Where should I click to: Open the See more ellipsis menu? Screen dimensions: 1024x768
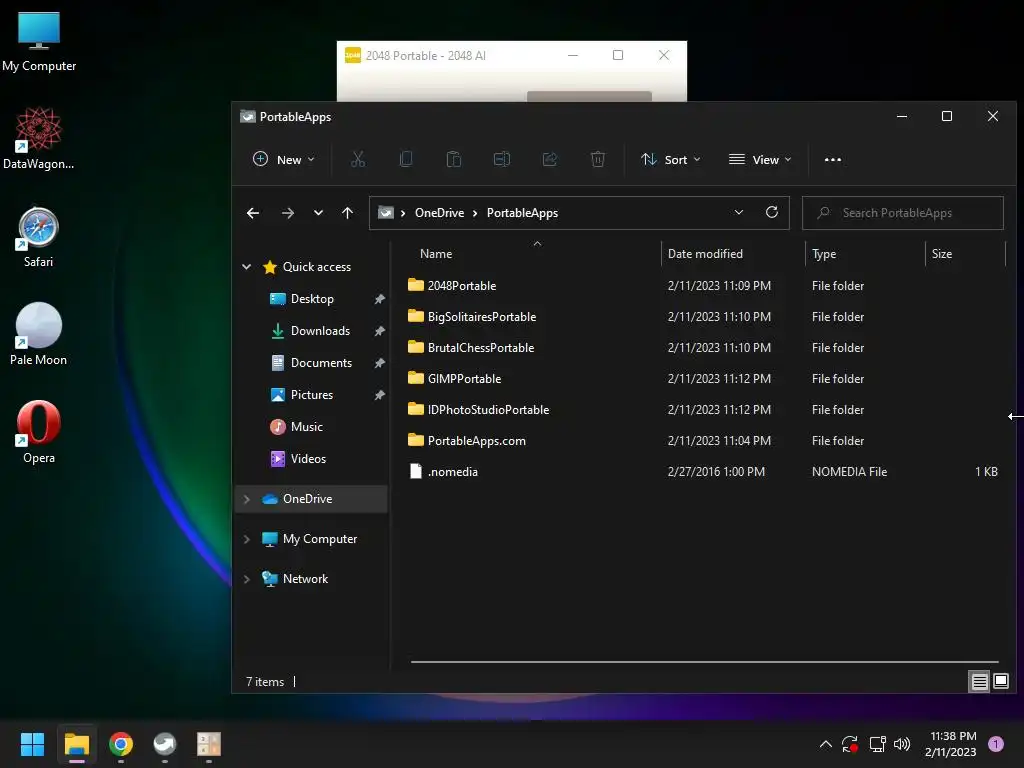(x=833, y=159)
